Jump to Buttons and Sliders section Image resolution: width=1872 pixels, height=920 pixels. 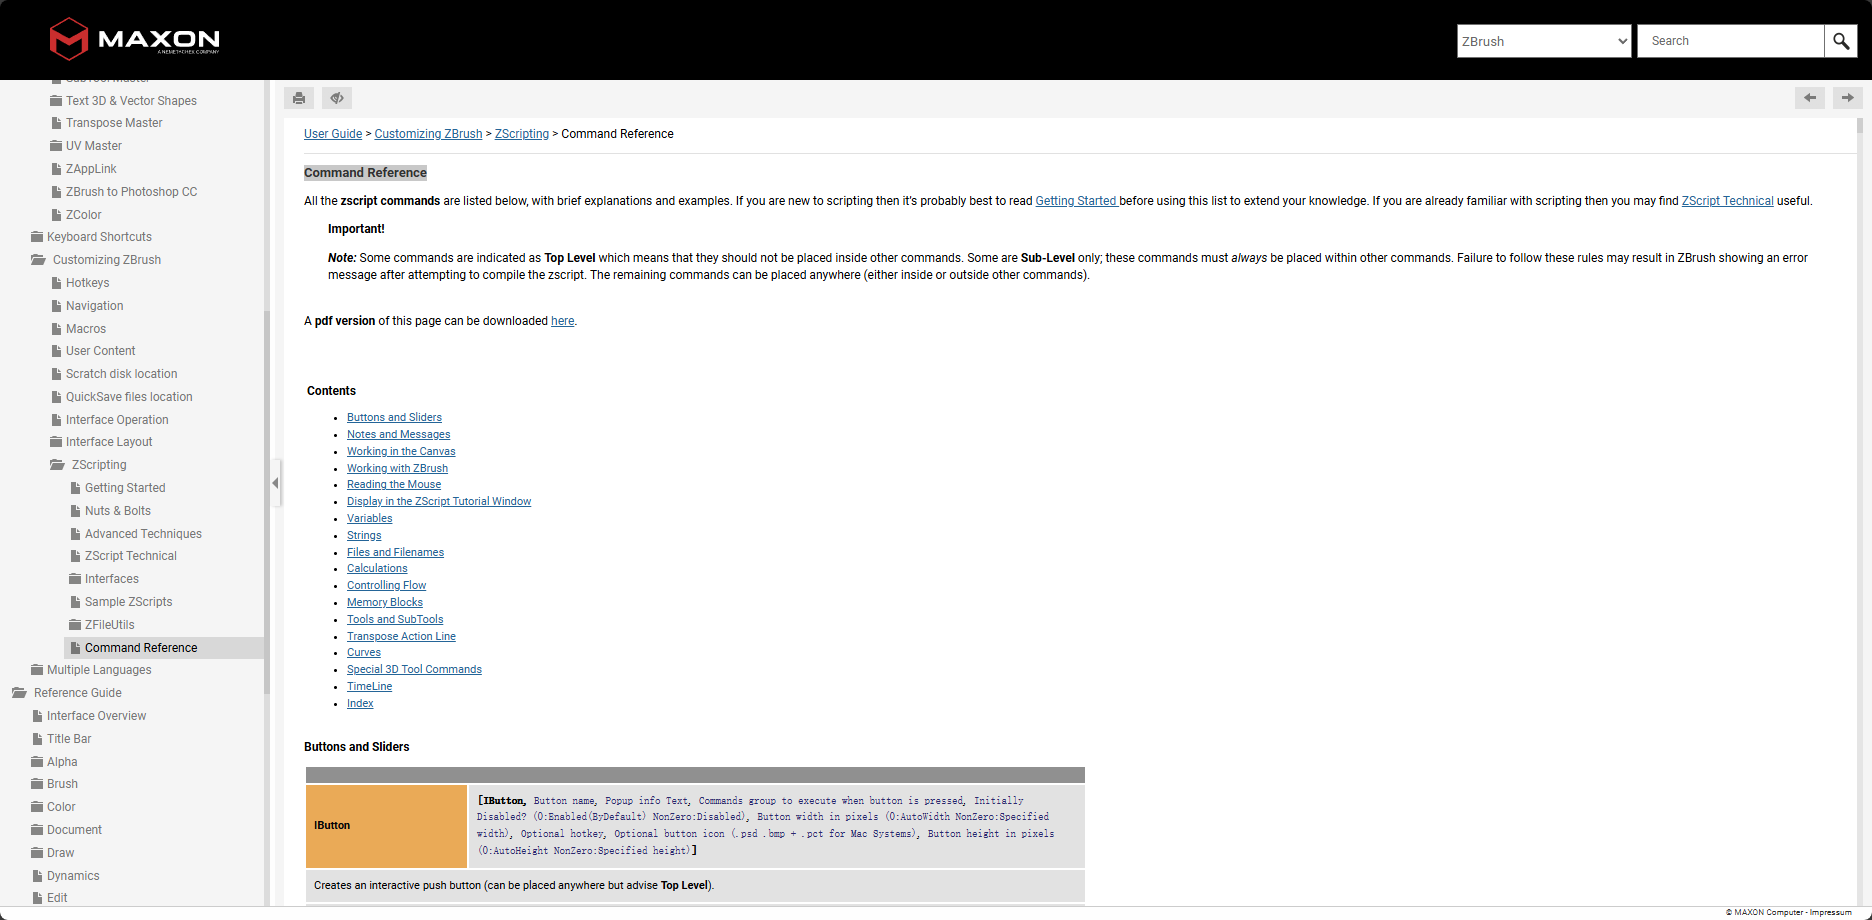coord(394,418)
